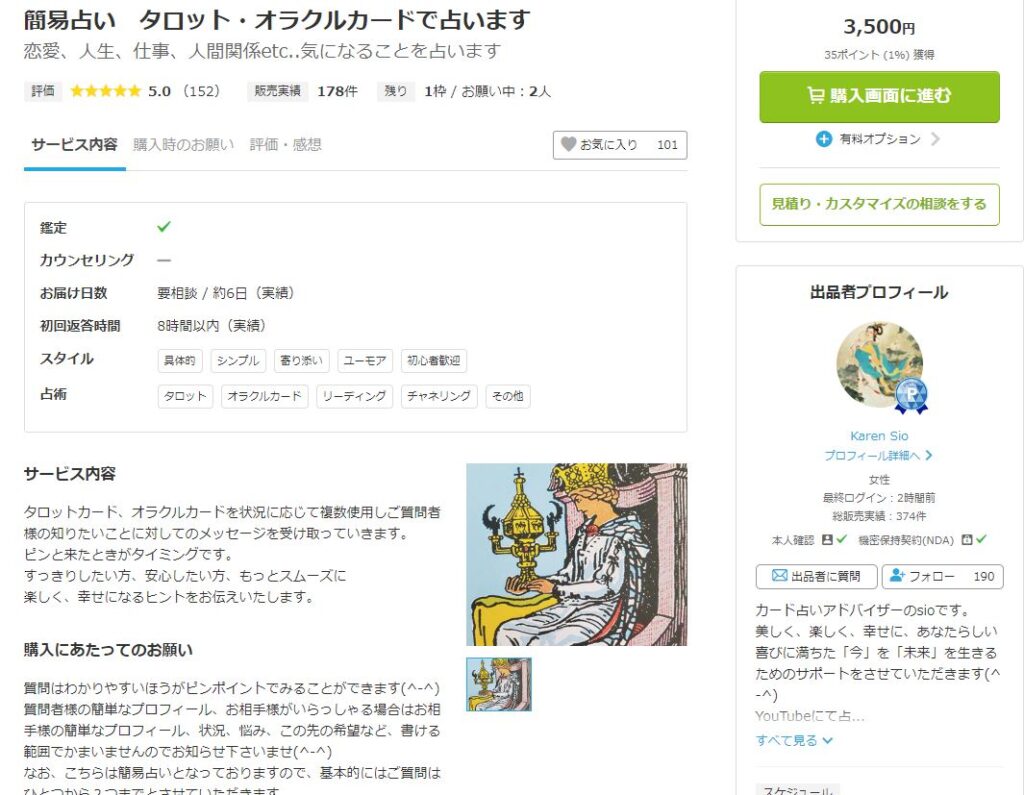Click the blue plus icon beside 有料オプション
This screenshot has width=1024, height=795.
(824, 139)
